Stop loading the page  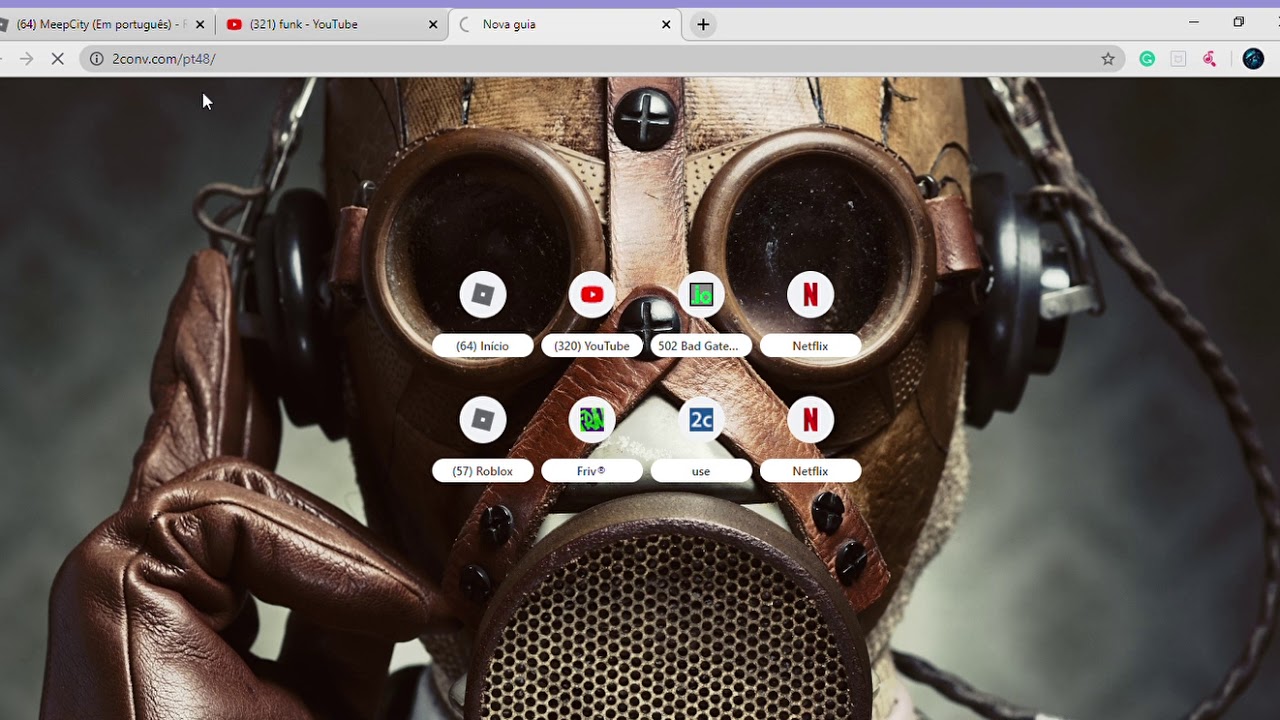57,59
